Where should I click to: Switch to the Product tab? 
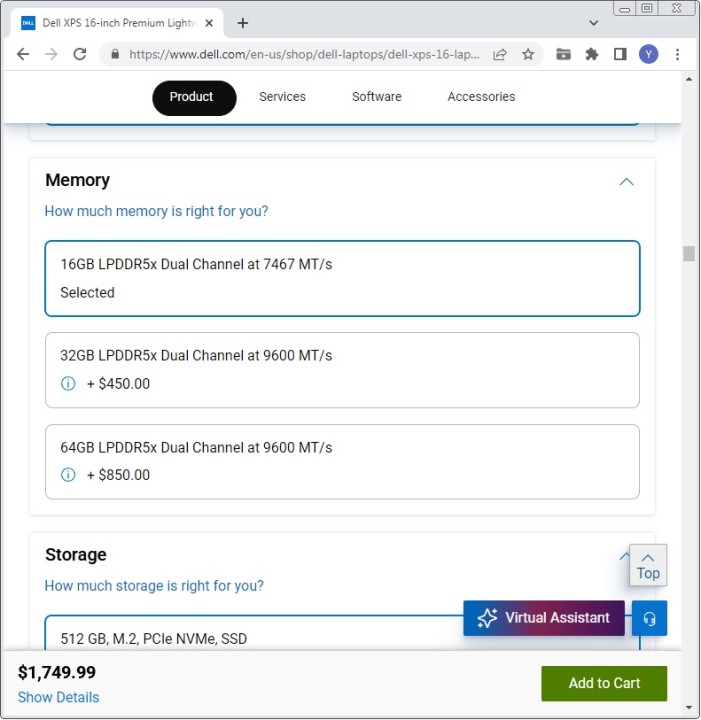tap(194, 97)
